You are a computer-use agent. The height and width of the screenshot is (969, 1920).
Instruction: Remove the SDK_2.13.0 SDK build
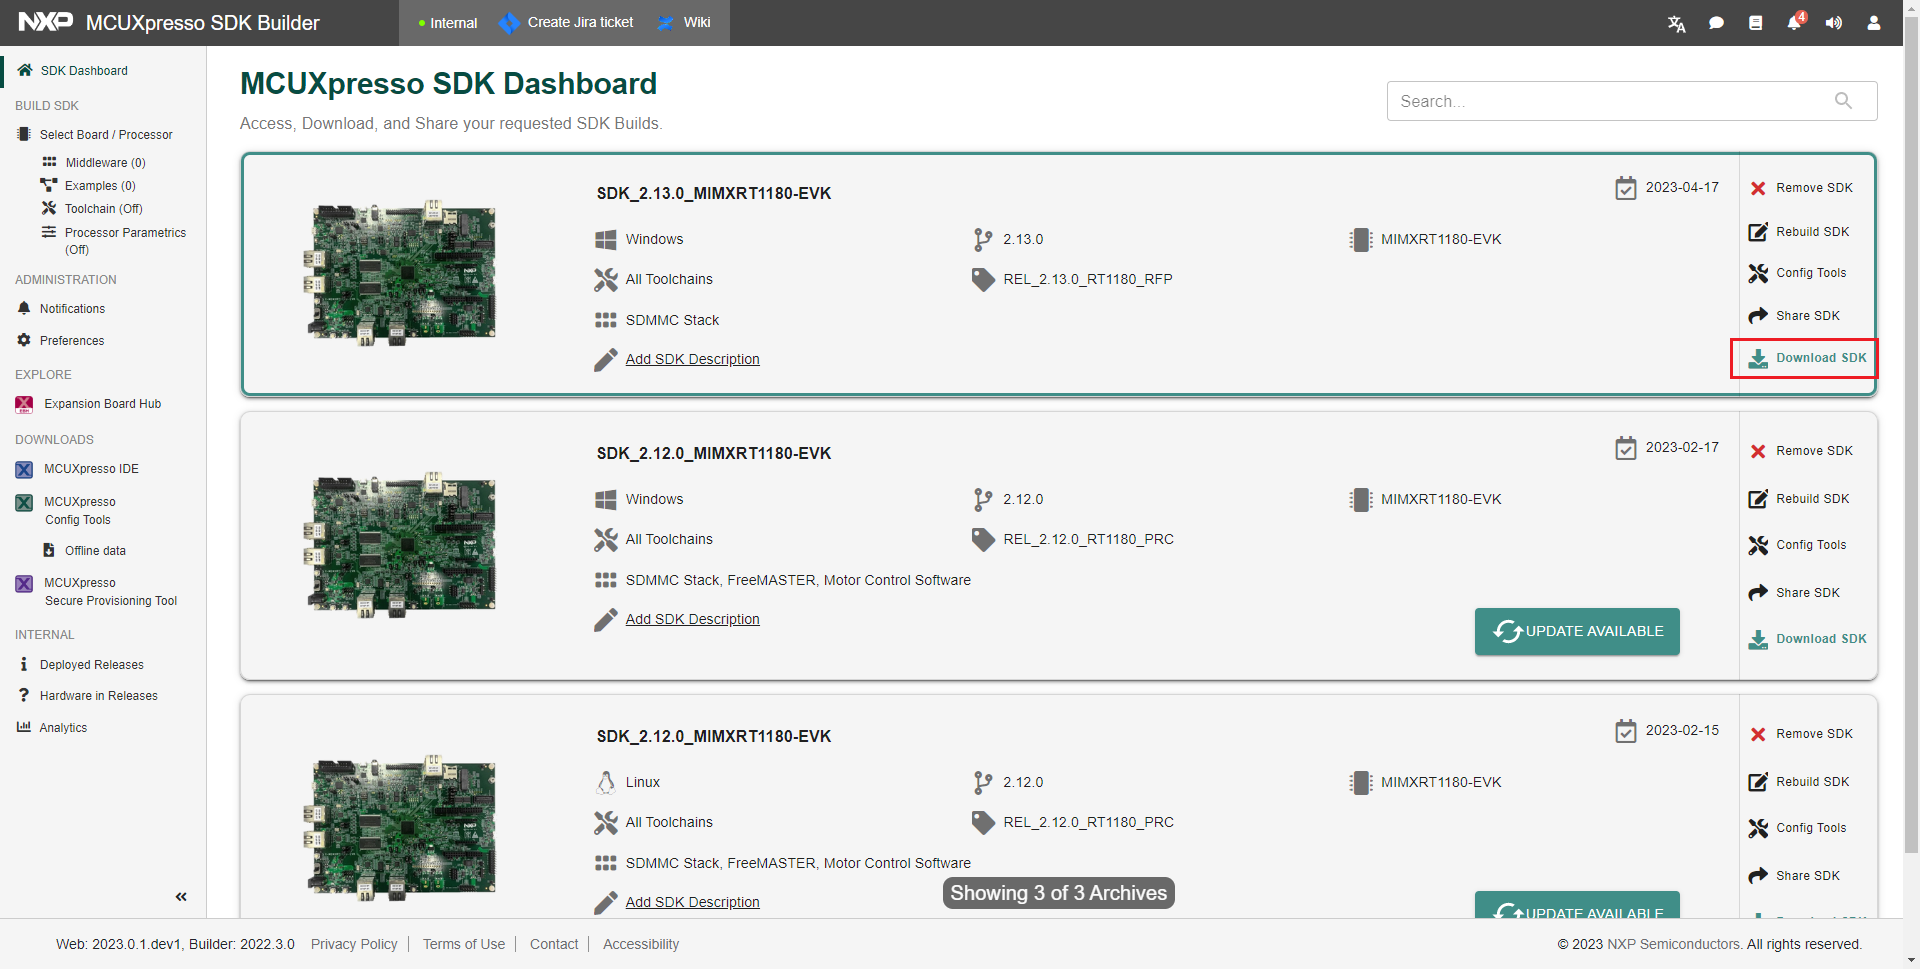tap(1802, 188)
